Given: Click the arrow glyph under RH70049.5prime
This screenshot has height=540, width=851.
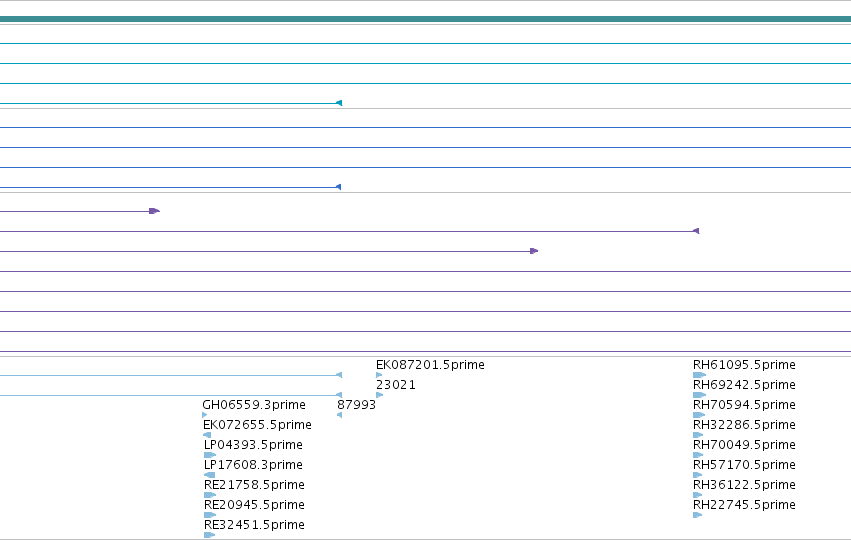Looking at the screenshot, I should point(698,455).
